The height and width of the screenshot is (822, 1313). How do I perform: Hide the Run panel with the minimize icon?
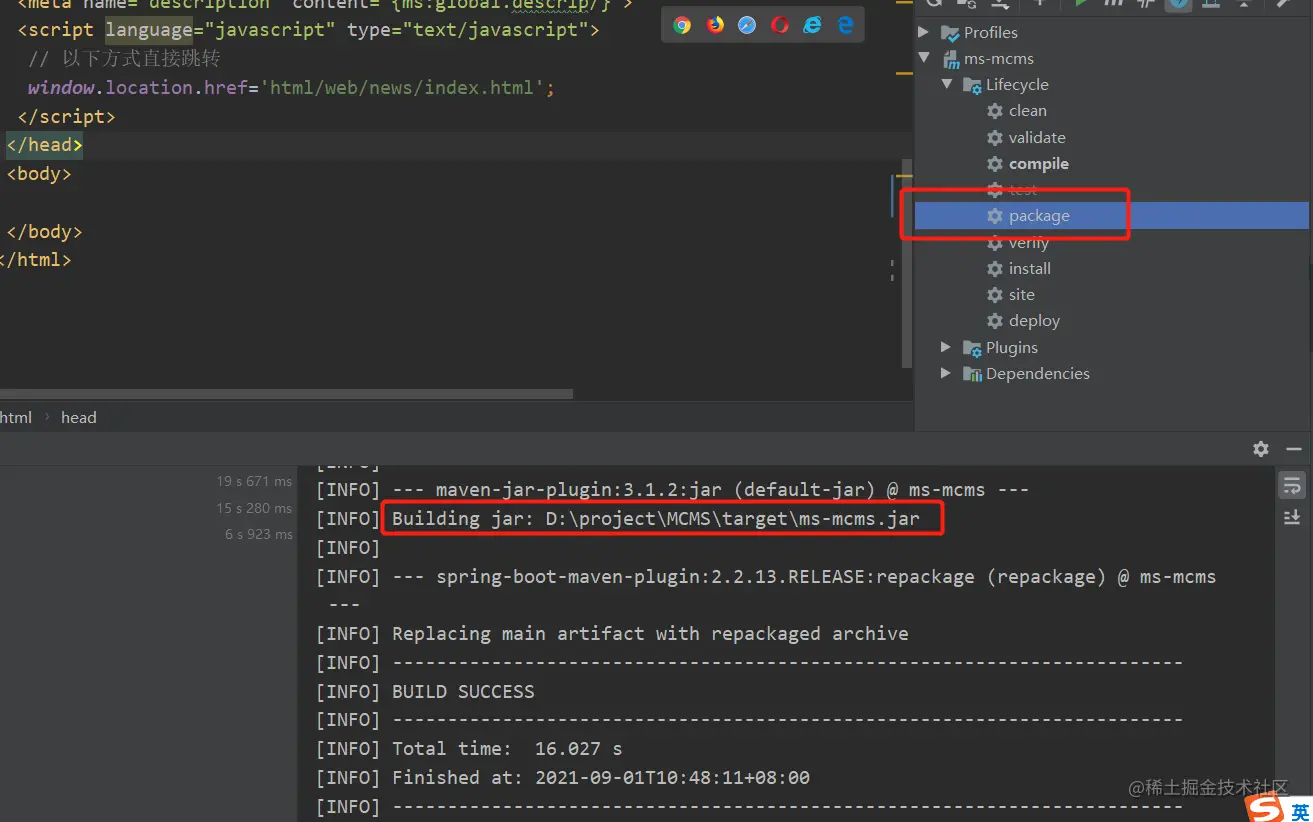click(x=1294, y=449)
